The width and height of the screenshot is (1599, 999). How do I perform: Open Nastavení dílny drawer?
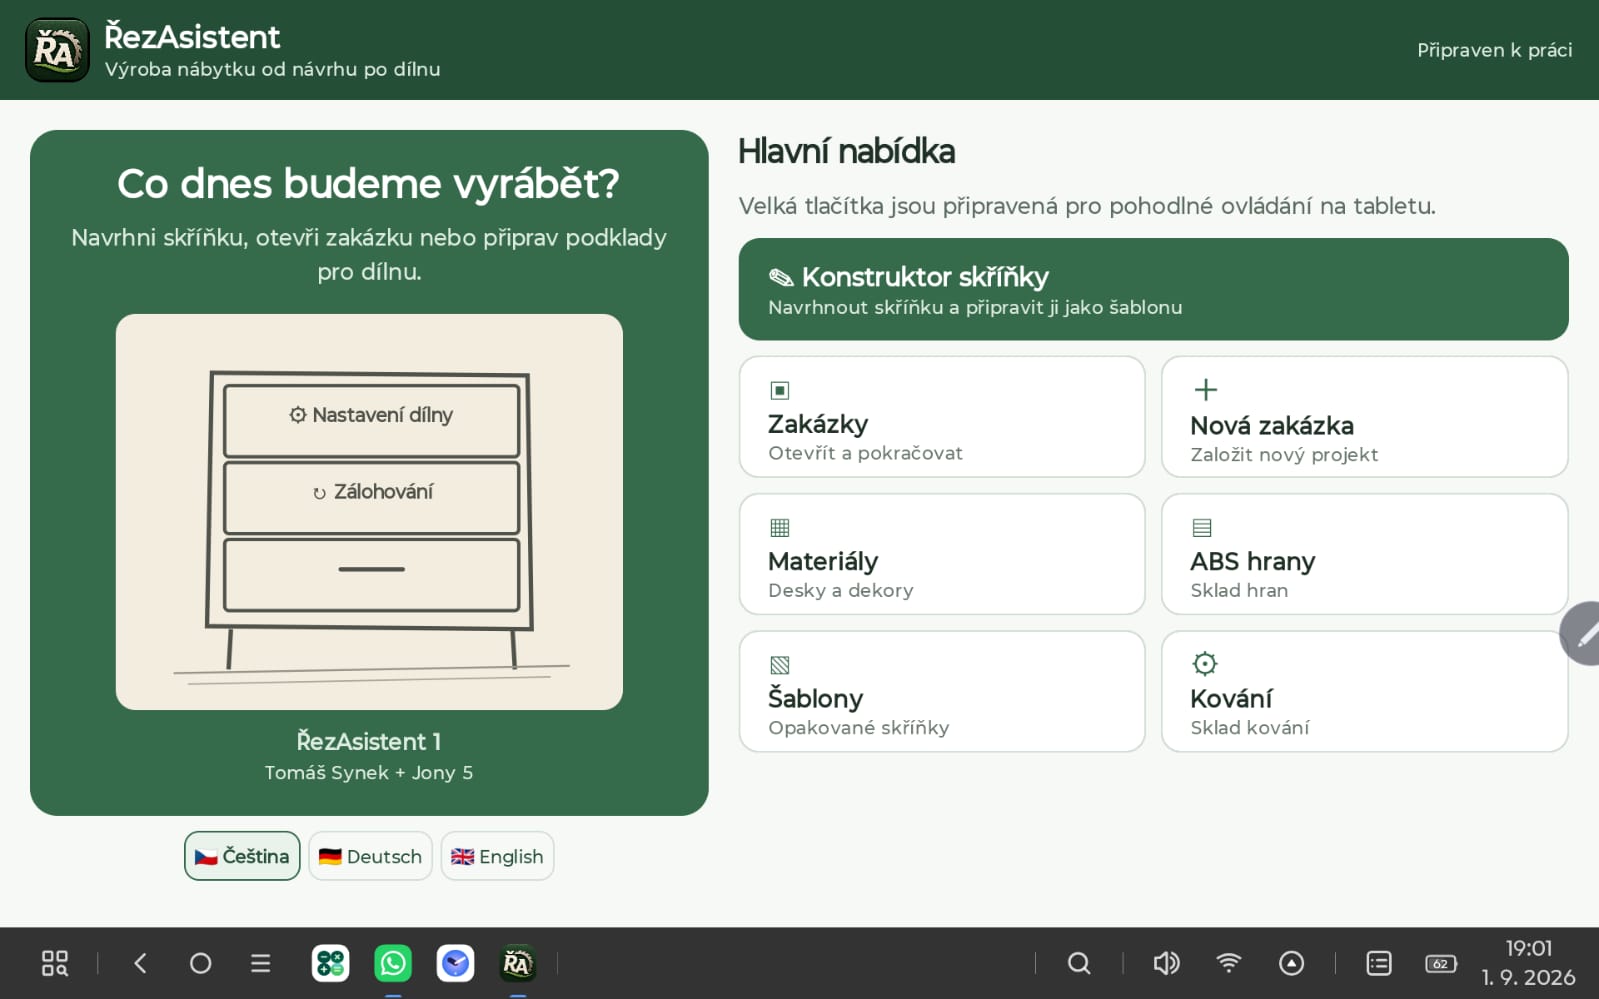pos(371,420)
